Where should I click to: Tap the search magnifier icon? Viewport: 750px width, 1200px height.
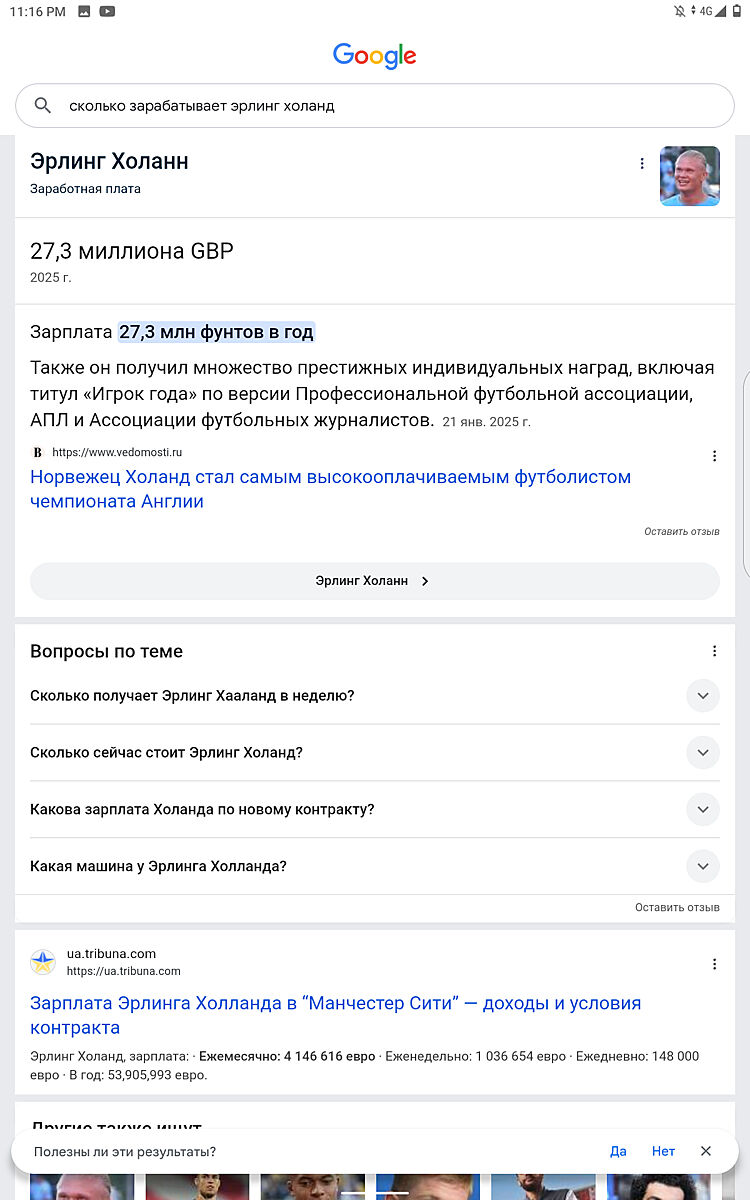coord(42,106)
